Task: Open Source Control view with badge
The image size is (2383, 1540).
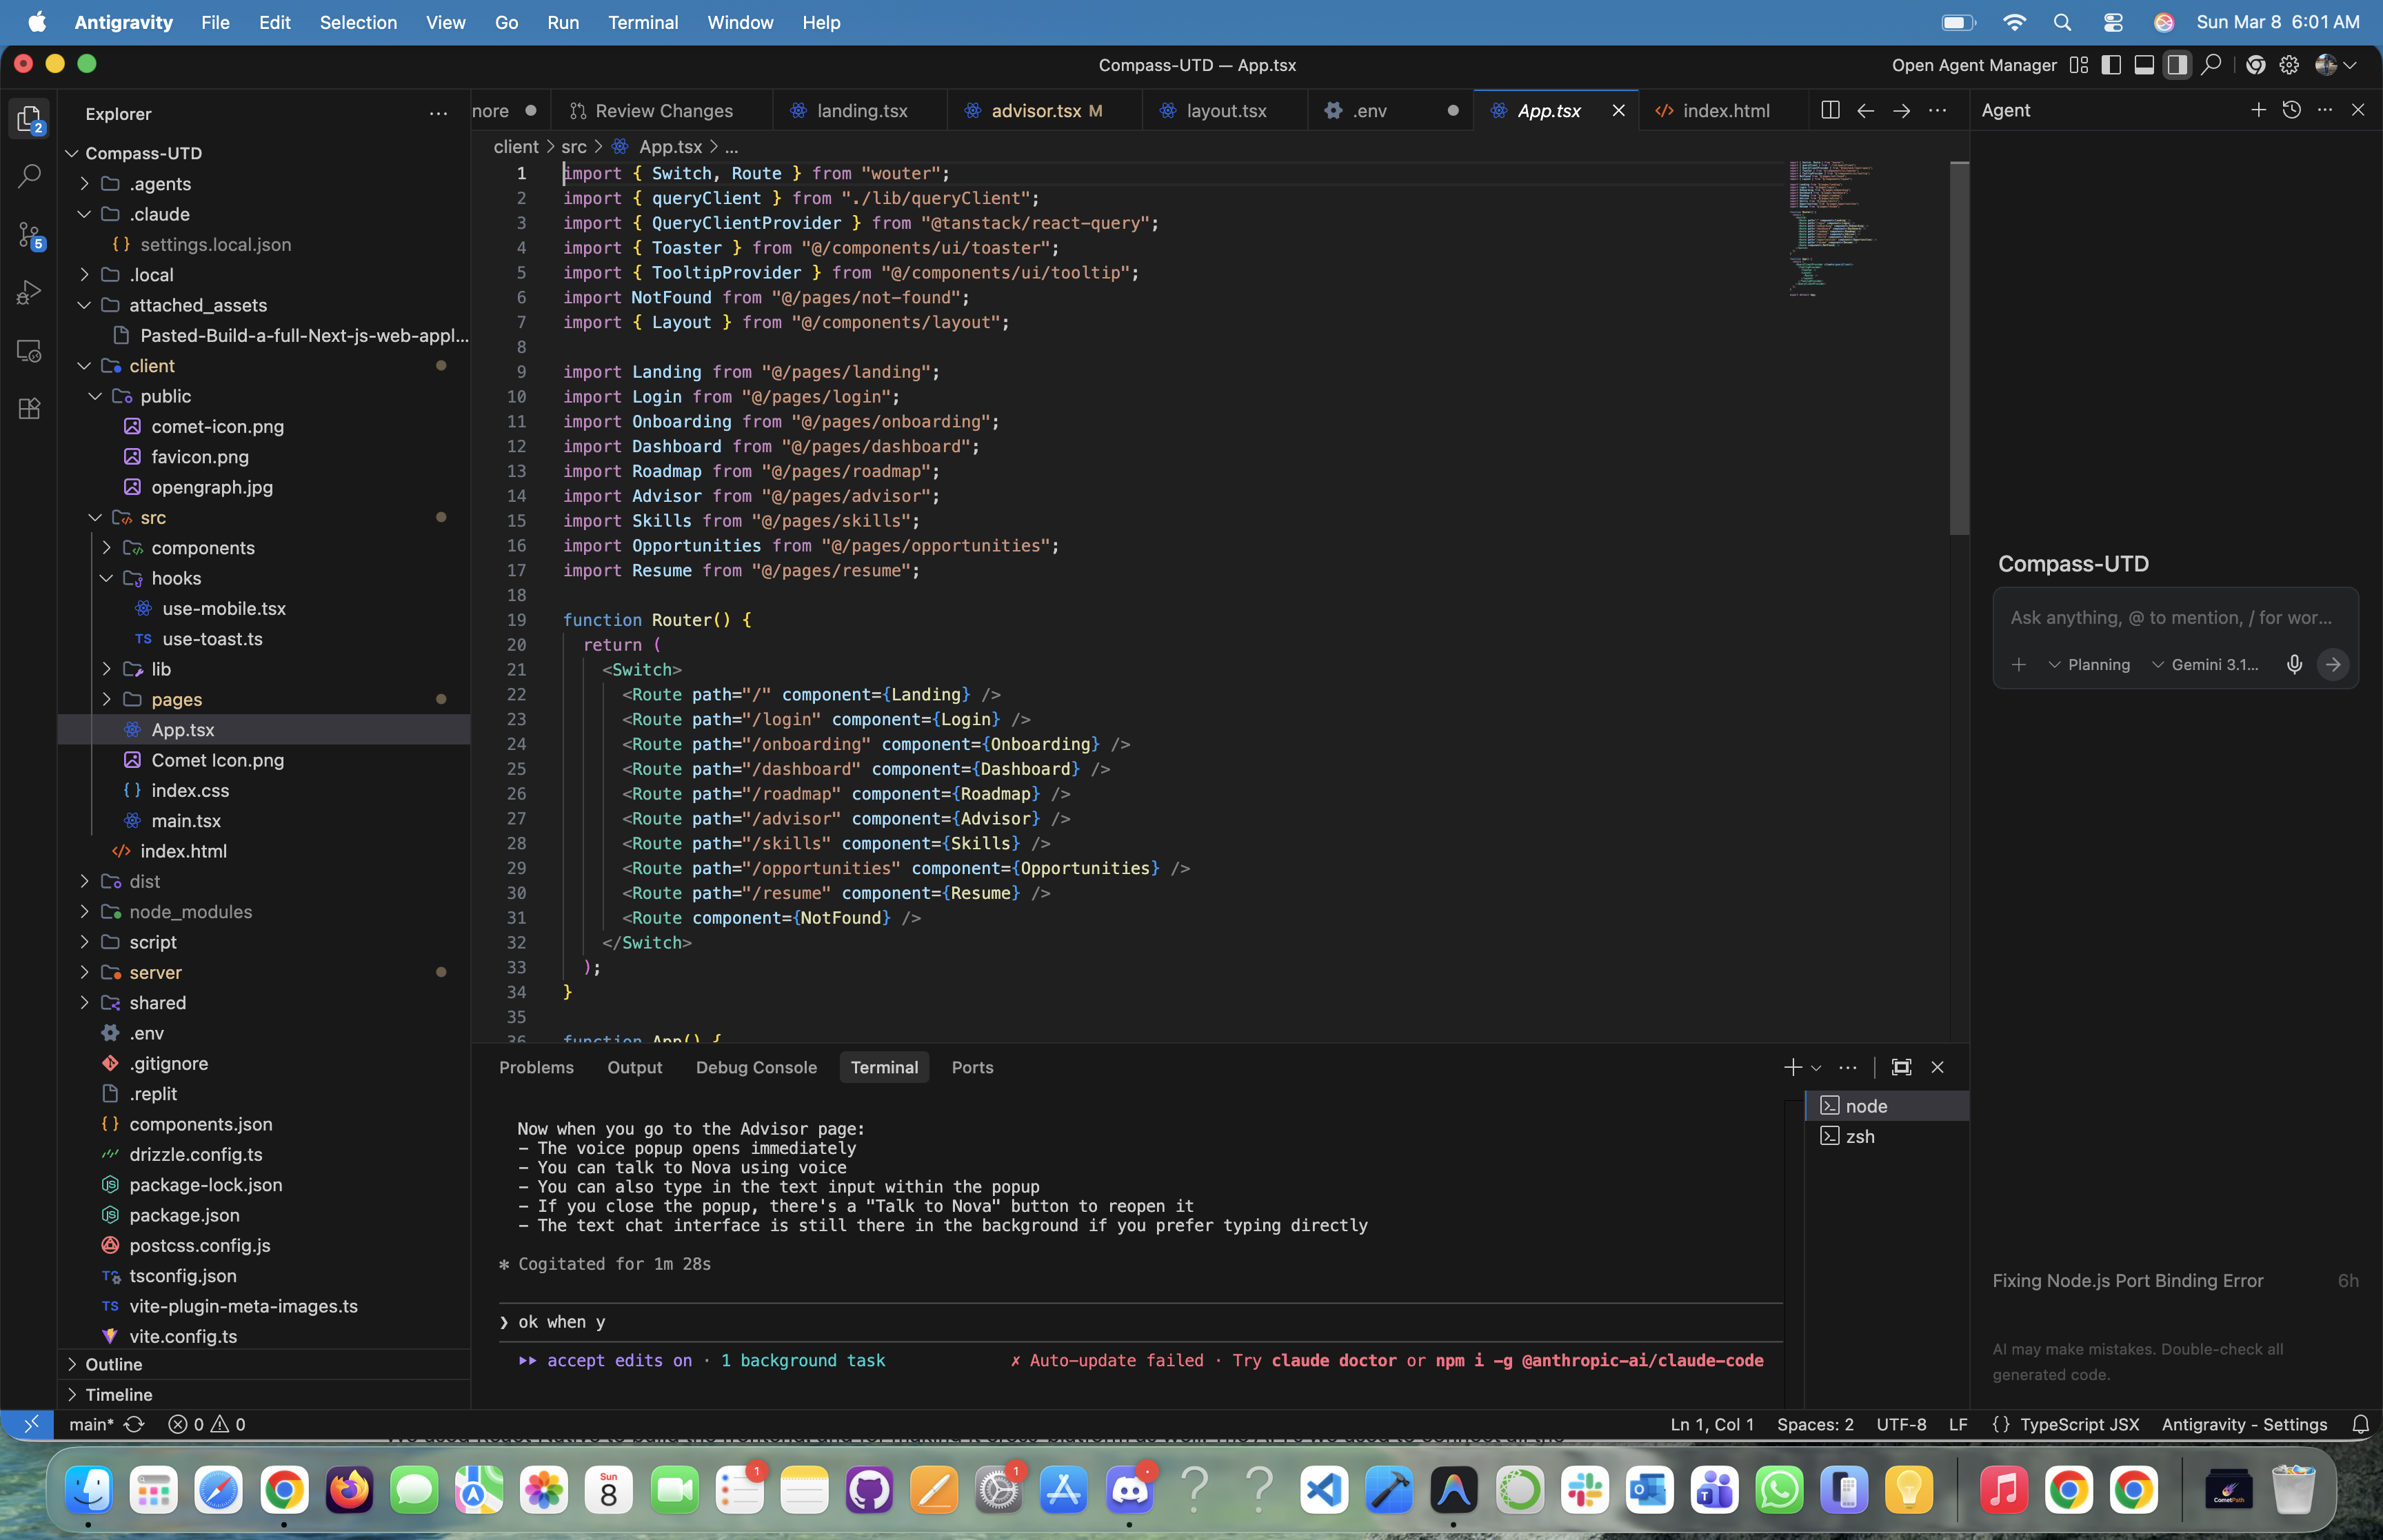Action: (29, 235)
